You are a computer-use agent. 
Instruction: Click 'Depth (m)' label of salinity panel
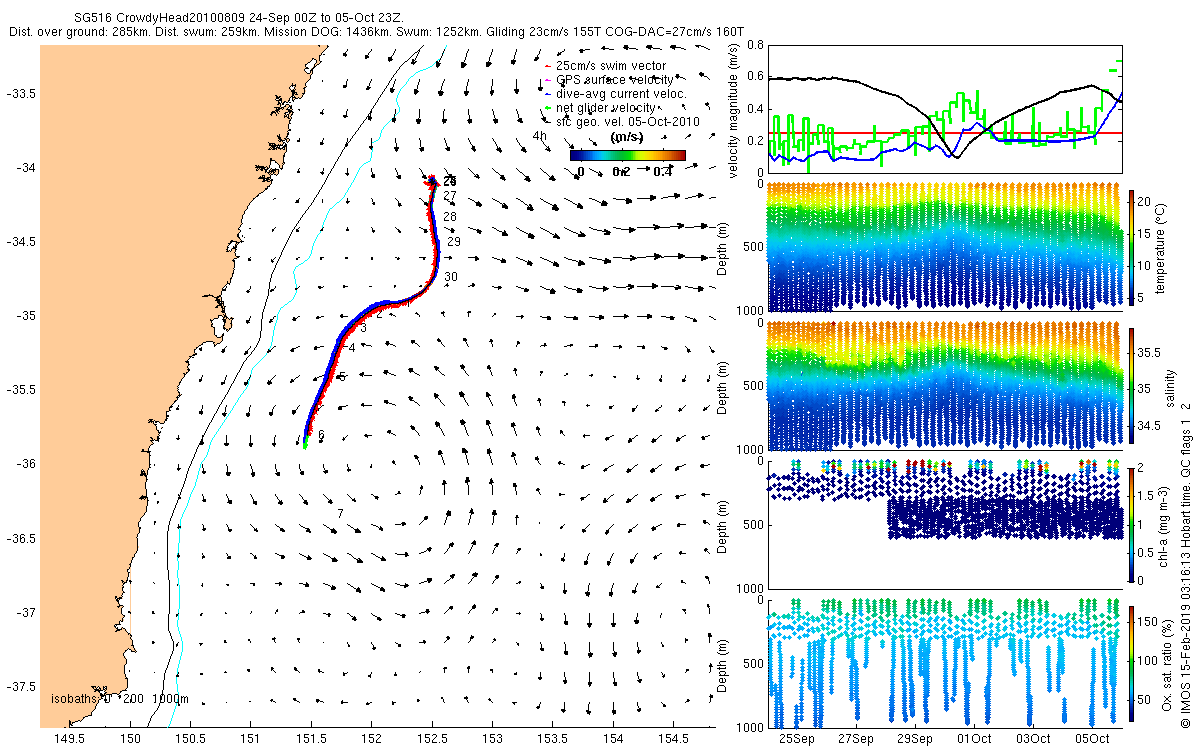point(721,386)
